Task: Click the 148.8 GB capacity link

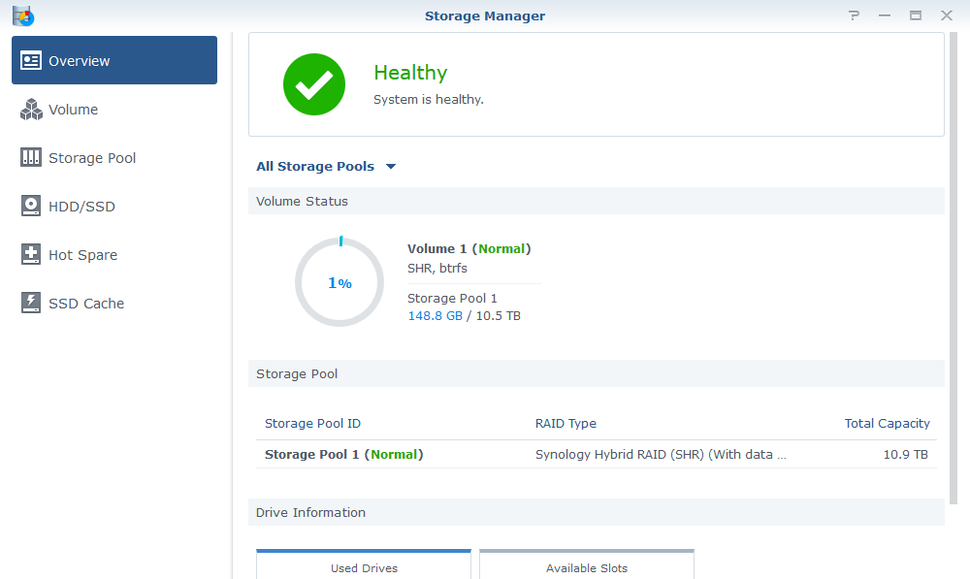Action: tap(434, 315)
